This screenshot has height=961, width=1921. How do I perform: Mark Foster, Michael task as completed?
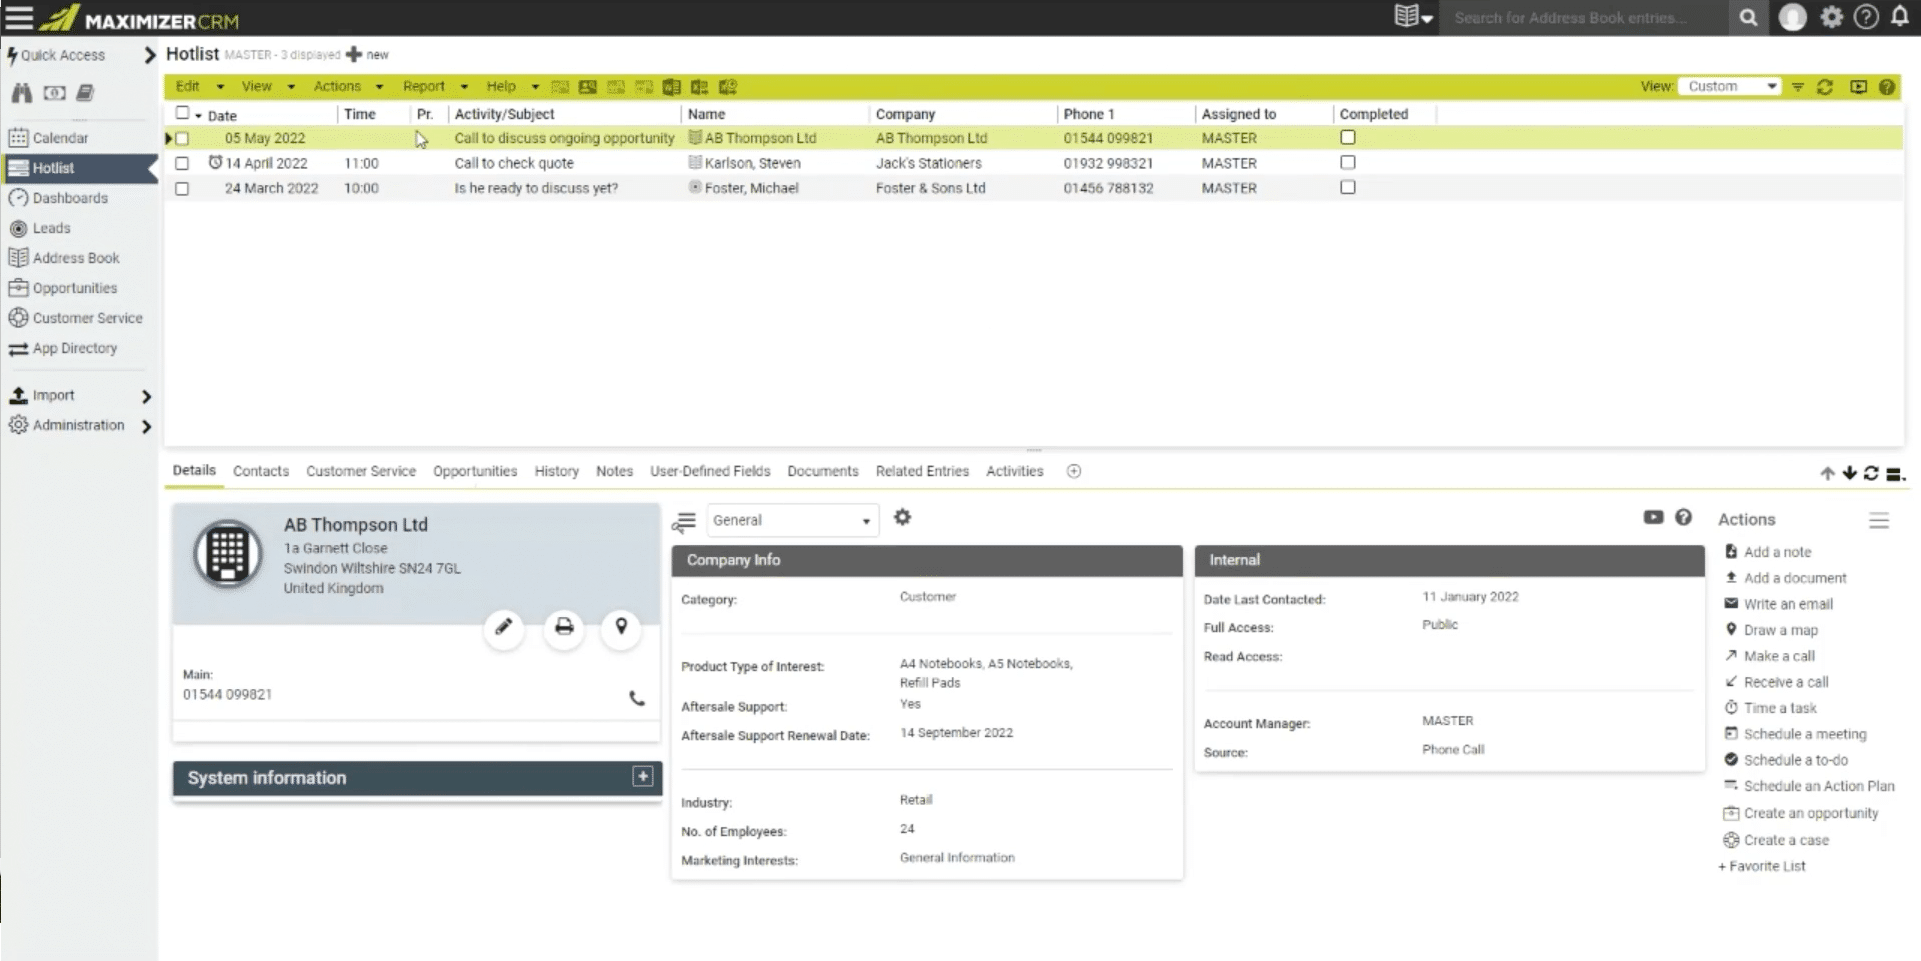tap(1348, 187)
